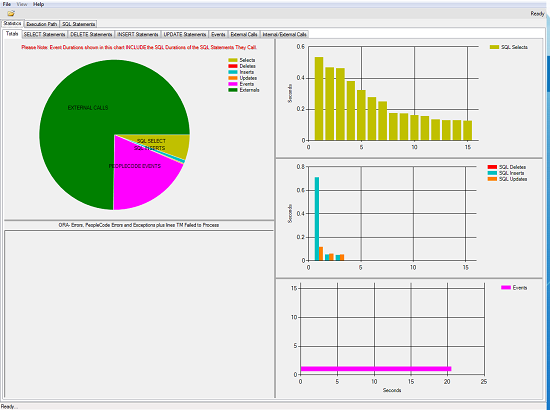Click the Externals legend color swatch
Screen dimensions: 550x410
tap(233, 90)
